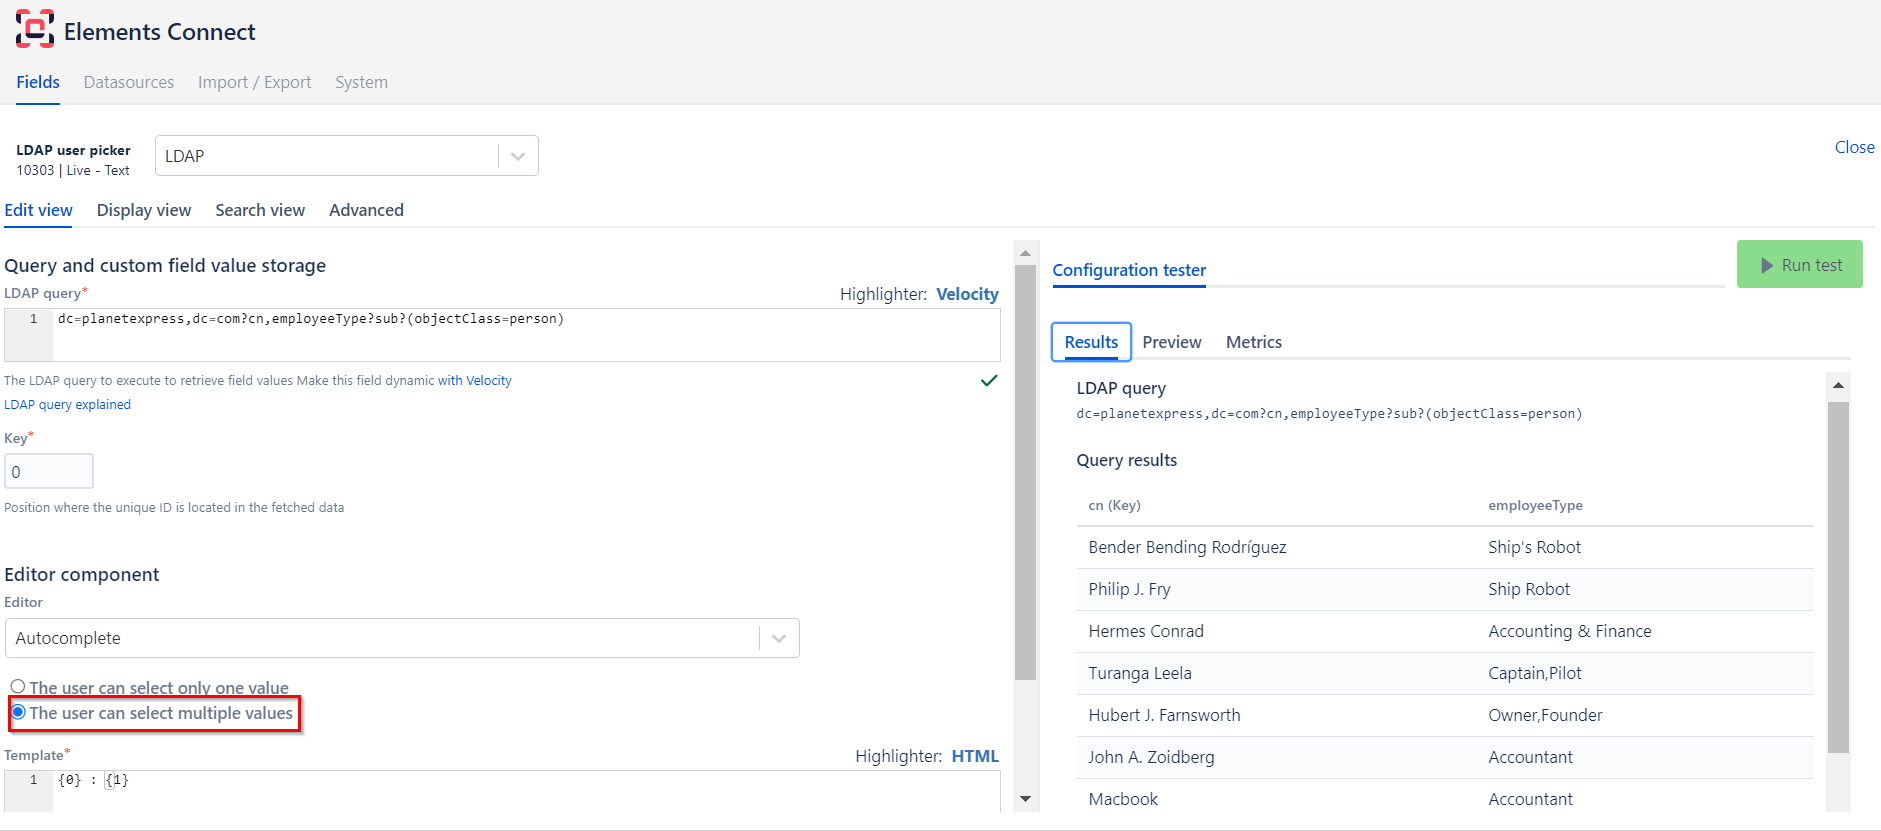Open the 'LDAP query explained' link
The height and width of the screenshot is (831, 1881).
click(x=67, y=405)
